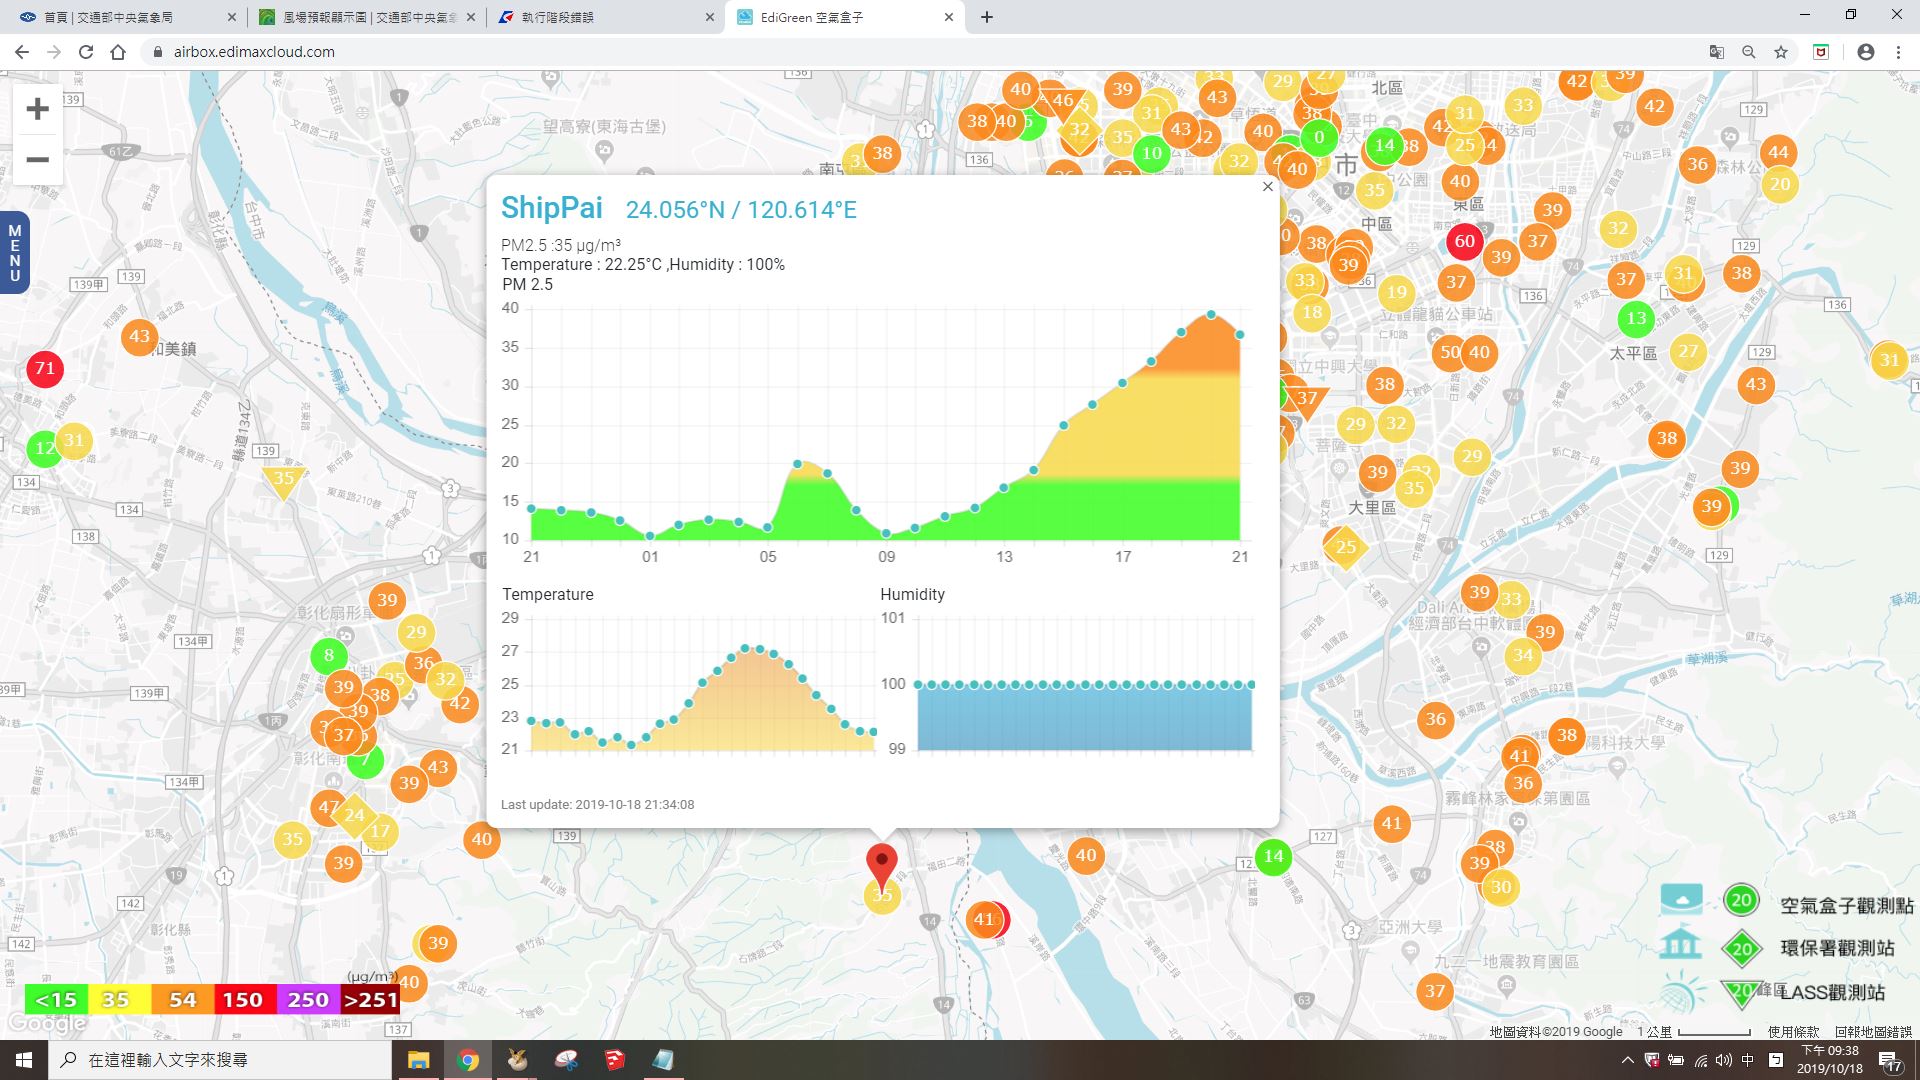This screenshot has height=1080, width=1920.
Task: Select the red 71 sensor marker
Action: (x=45, y=368)
